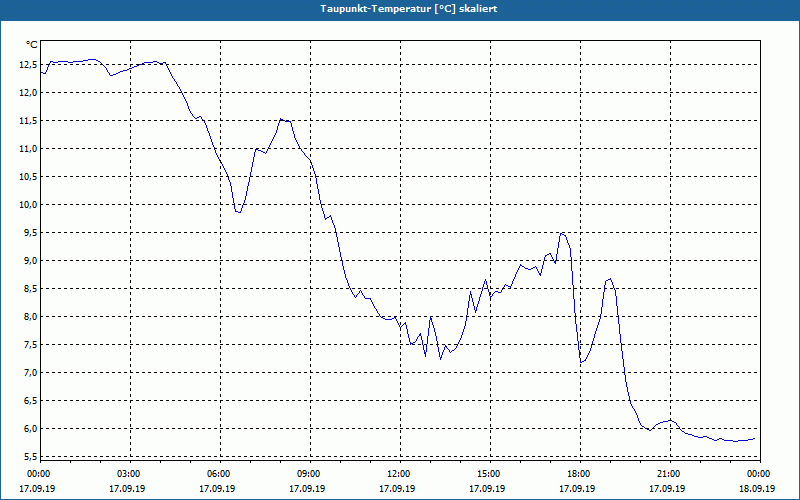Screen dimensions: 800x500
Task: Select the 18.09.19 date label
Action: (x=757, y=489)
